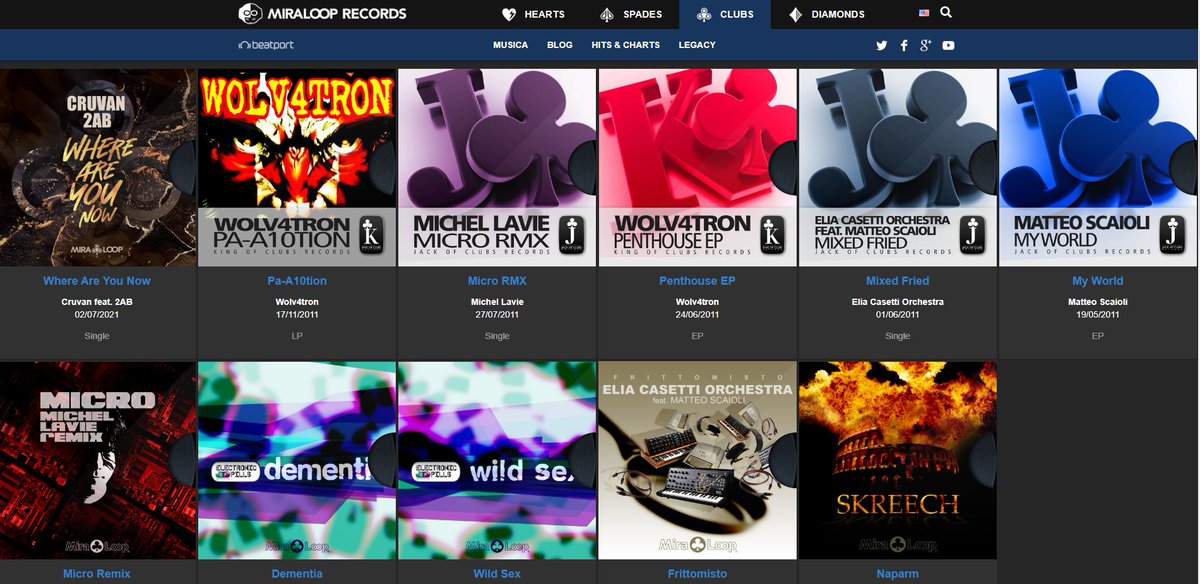1200x584 pixels.
Task: Click the Mixed Fried title link
Action: coord(898,281)
